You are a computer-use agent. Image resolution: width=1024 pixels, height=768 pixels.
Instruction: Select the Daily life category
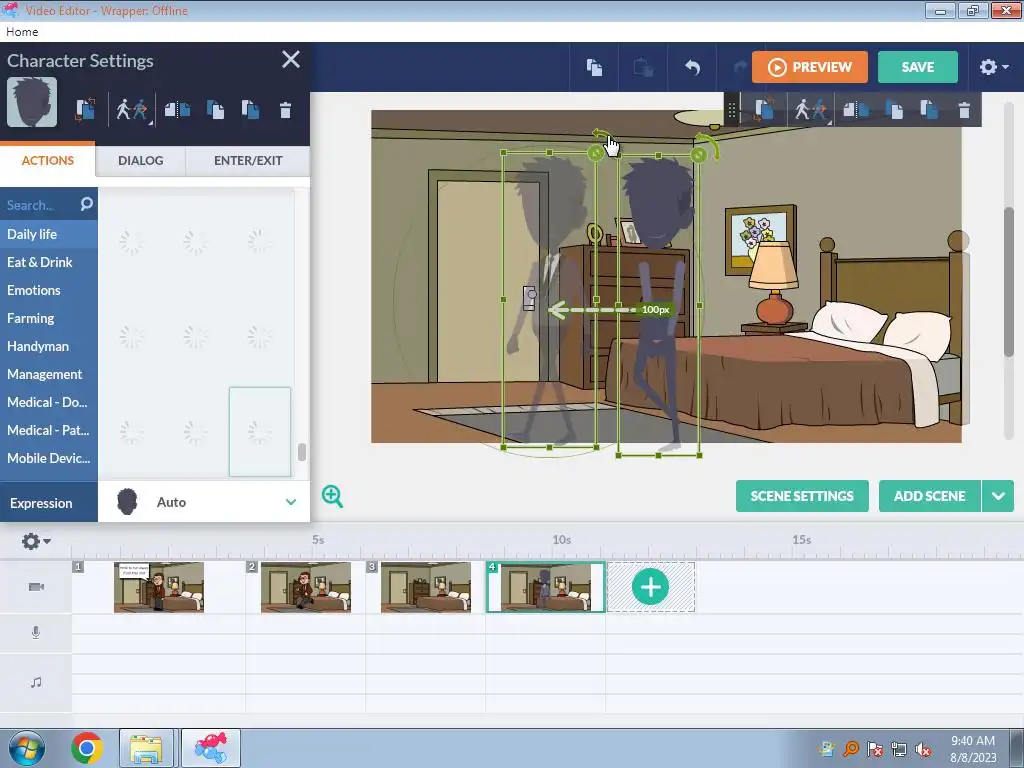49,234
